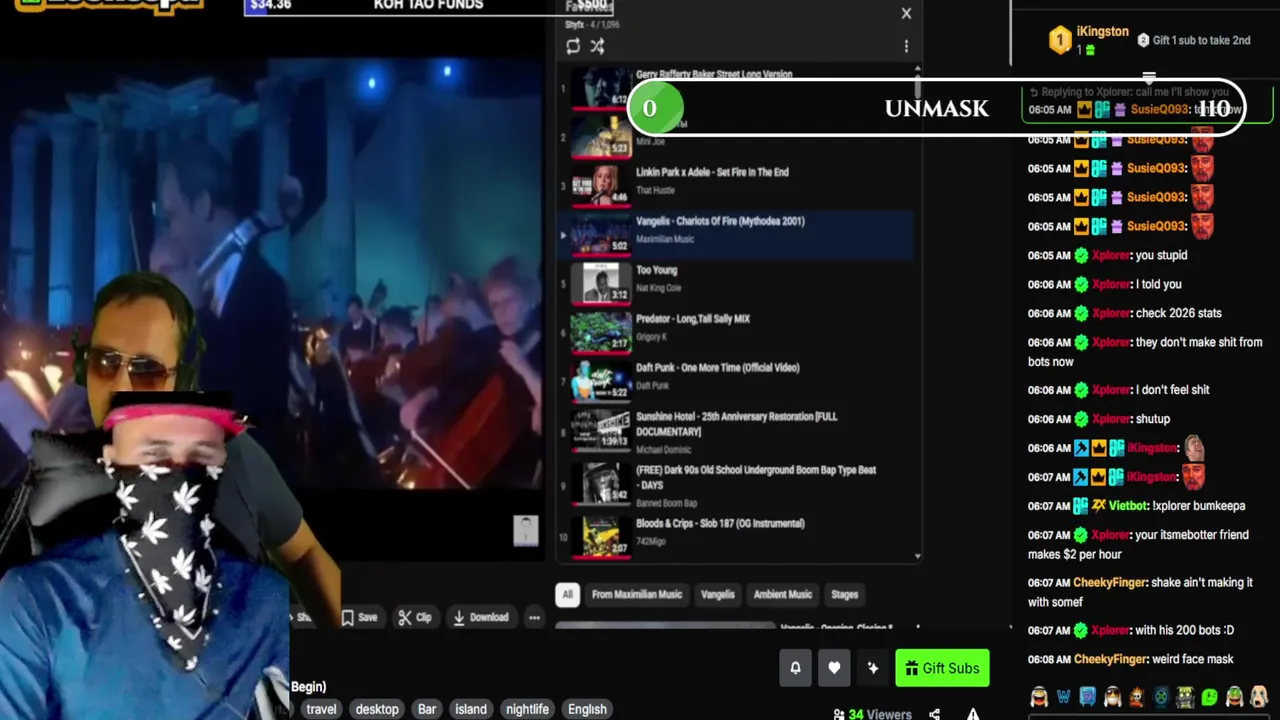This screenshot has width=1280, height=720.
Task: Click the Gift Subs button
Action: [943, 668]
